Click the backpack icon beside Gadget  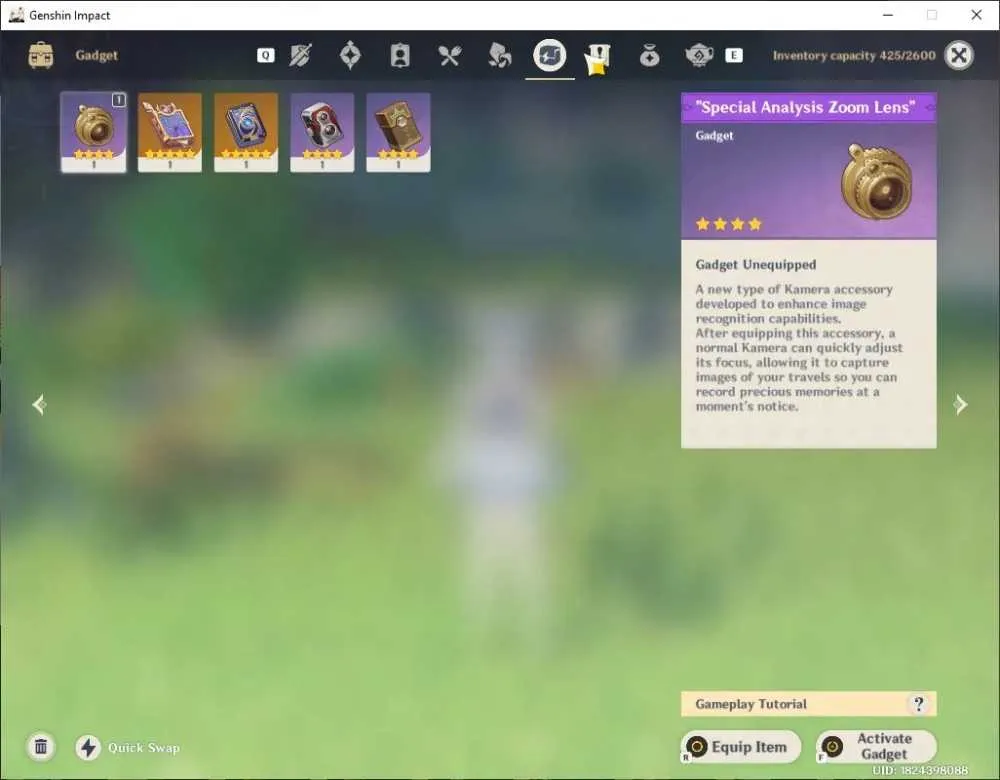tap(41, 55)
